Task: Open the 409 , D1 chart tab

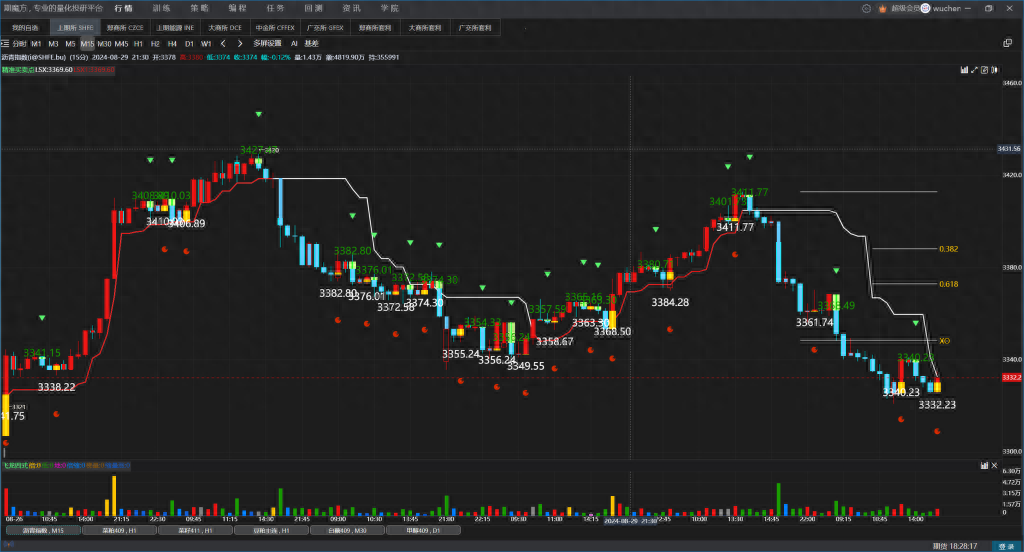Action: 423,530
